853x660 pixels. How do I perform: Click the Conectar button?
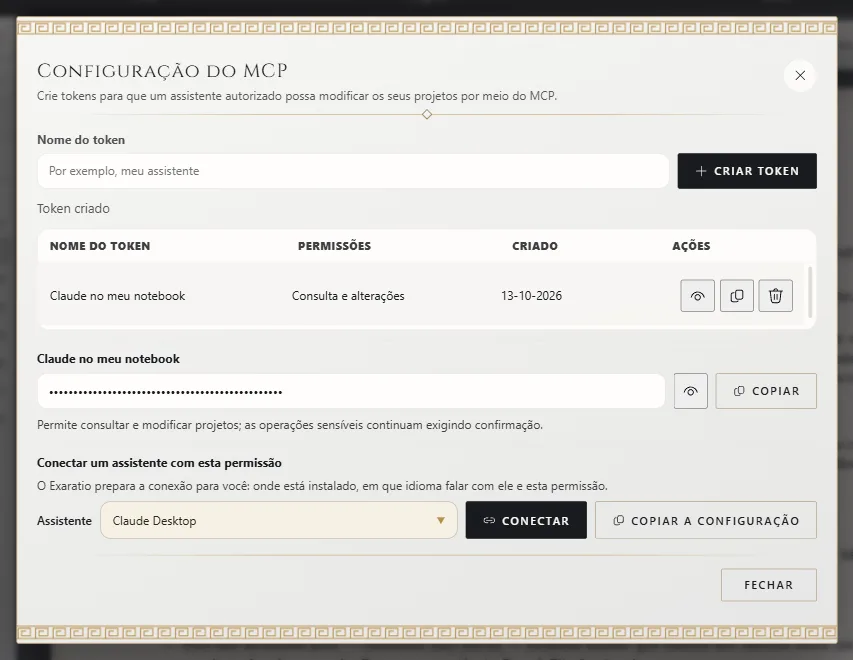[x=526, y=520]
